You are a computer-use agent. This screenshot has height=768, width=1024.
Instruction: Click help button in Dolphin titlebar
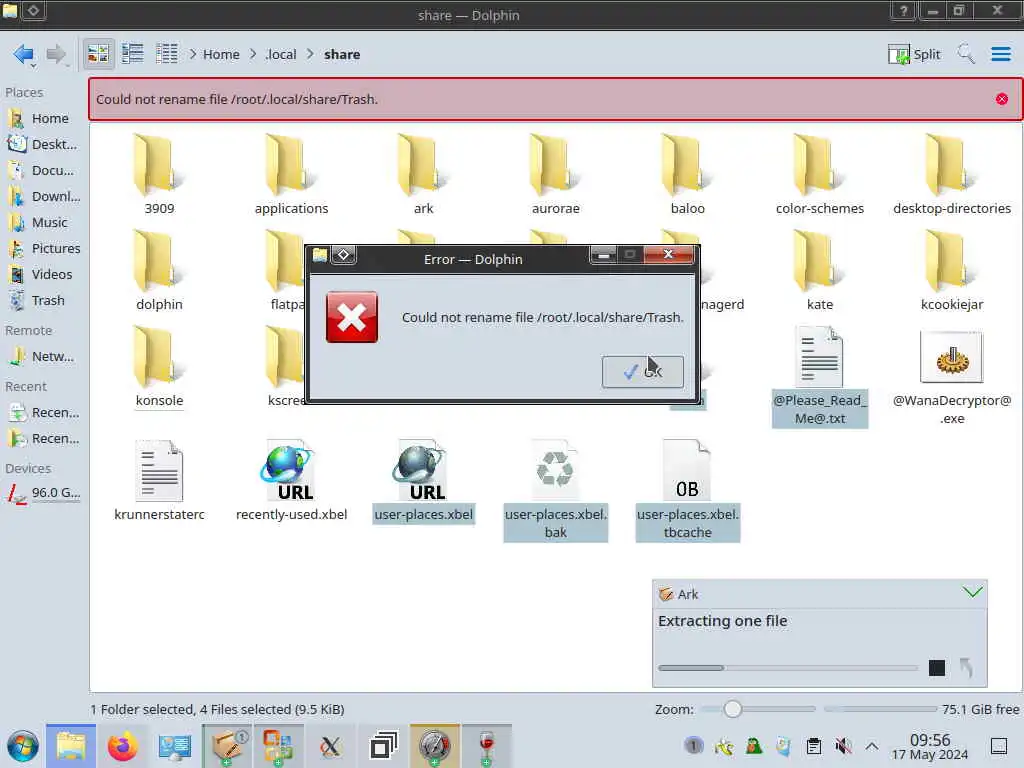pos(903,11)
